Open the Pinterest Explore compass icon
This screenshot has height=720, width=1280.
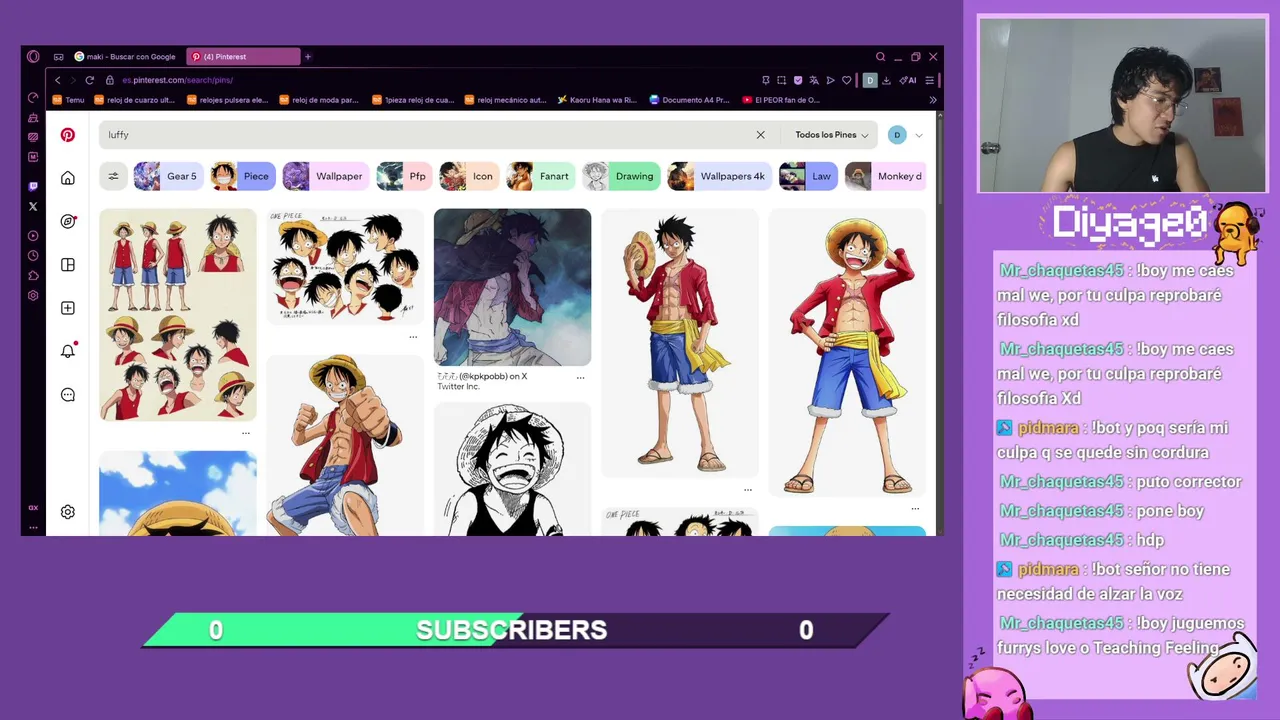click(x=68, y=221)
